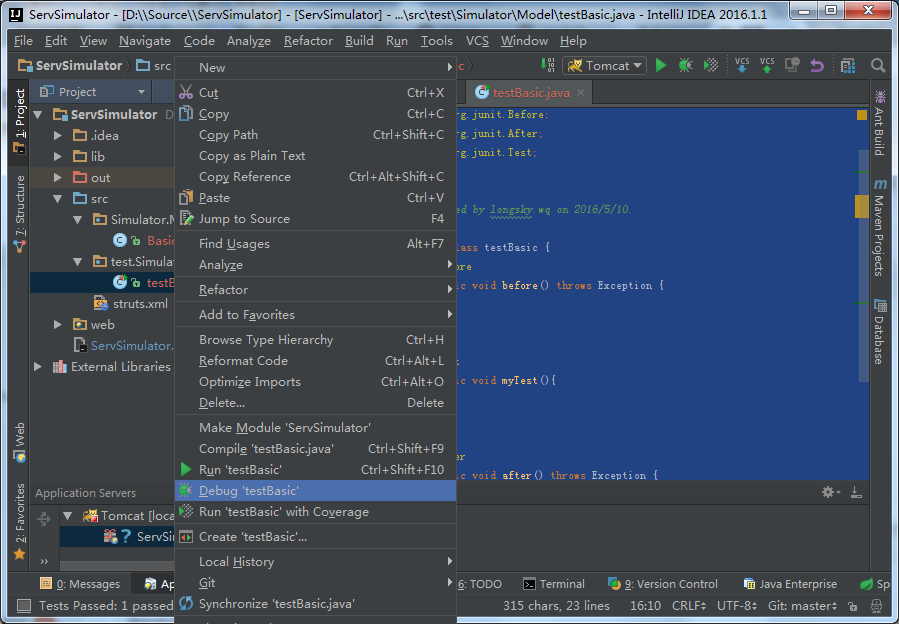Viewport: 899px width, 624px height.
Task: Toggle the 1: Project tool window
Action: 19,122
